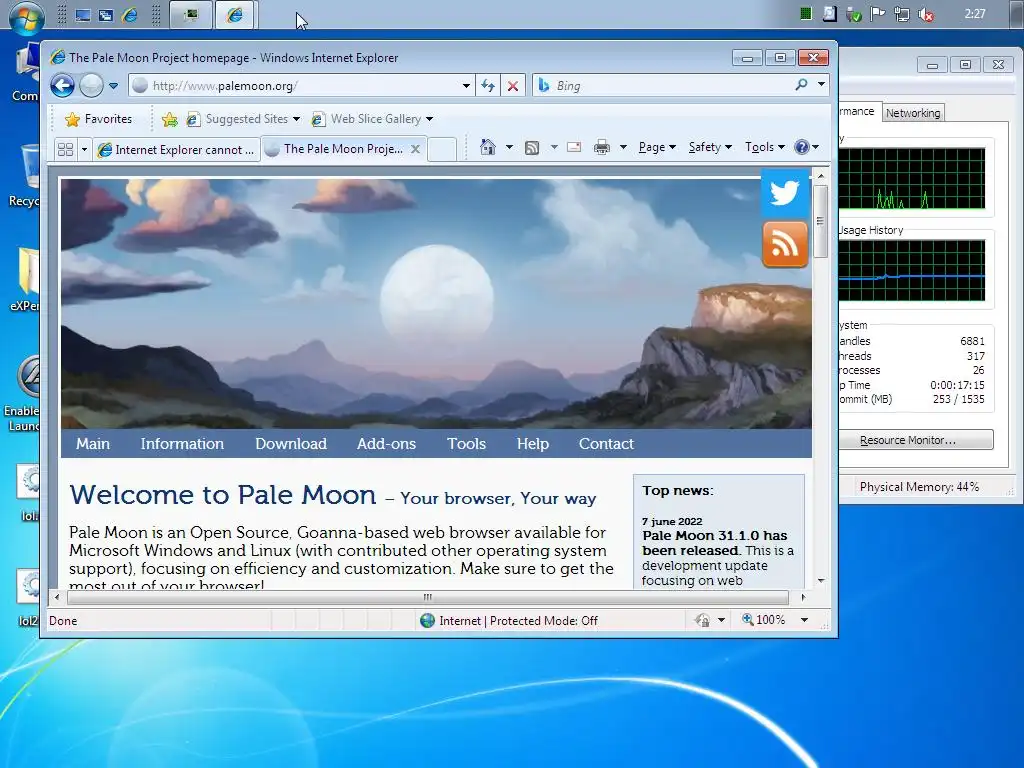Viewport: 1024px width, 768px height.
Task: Open Suggested Sites dropdown
Action: [x=243, y=119]
